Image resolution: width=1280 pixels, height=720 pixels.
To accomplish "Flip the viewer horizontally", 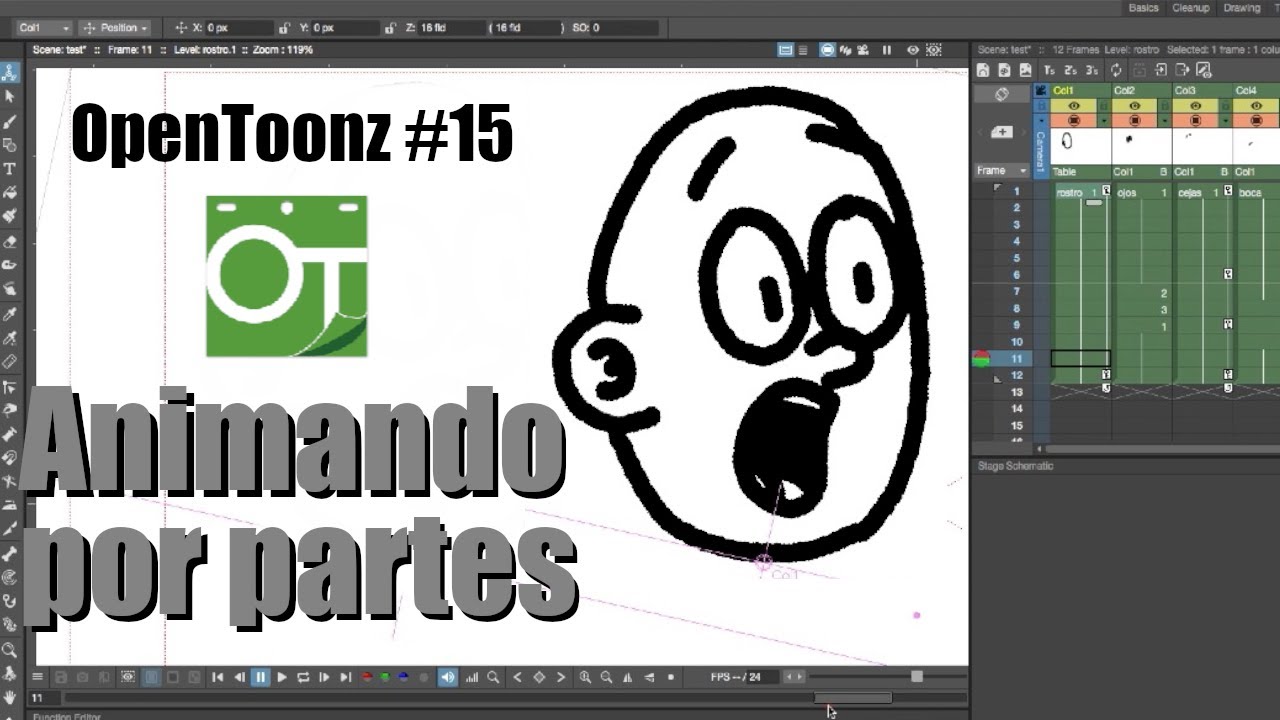I will 628,677.
